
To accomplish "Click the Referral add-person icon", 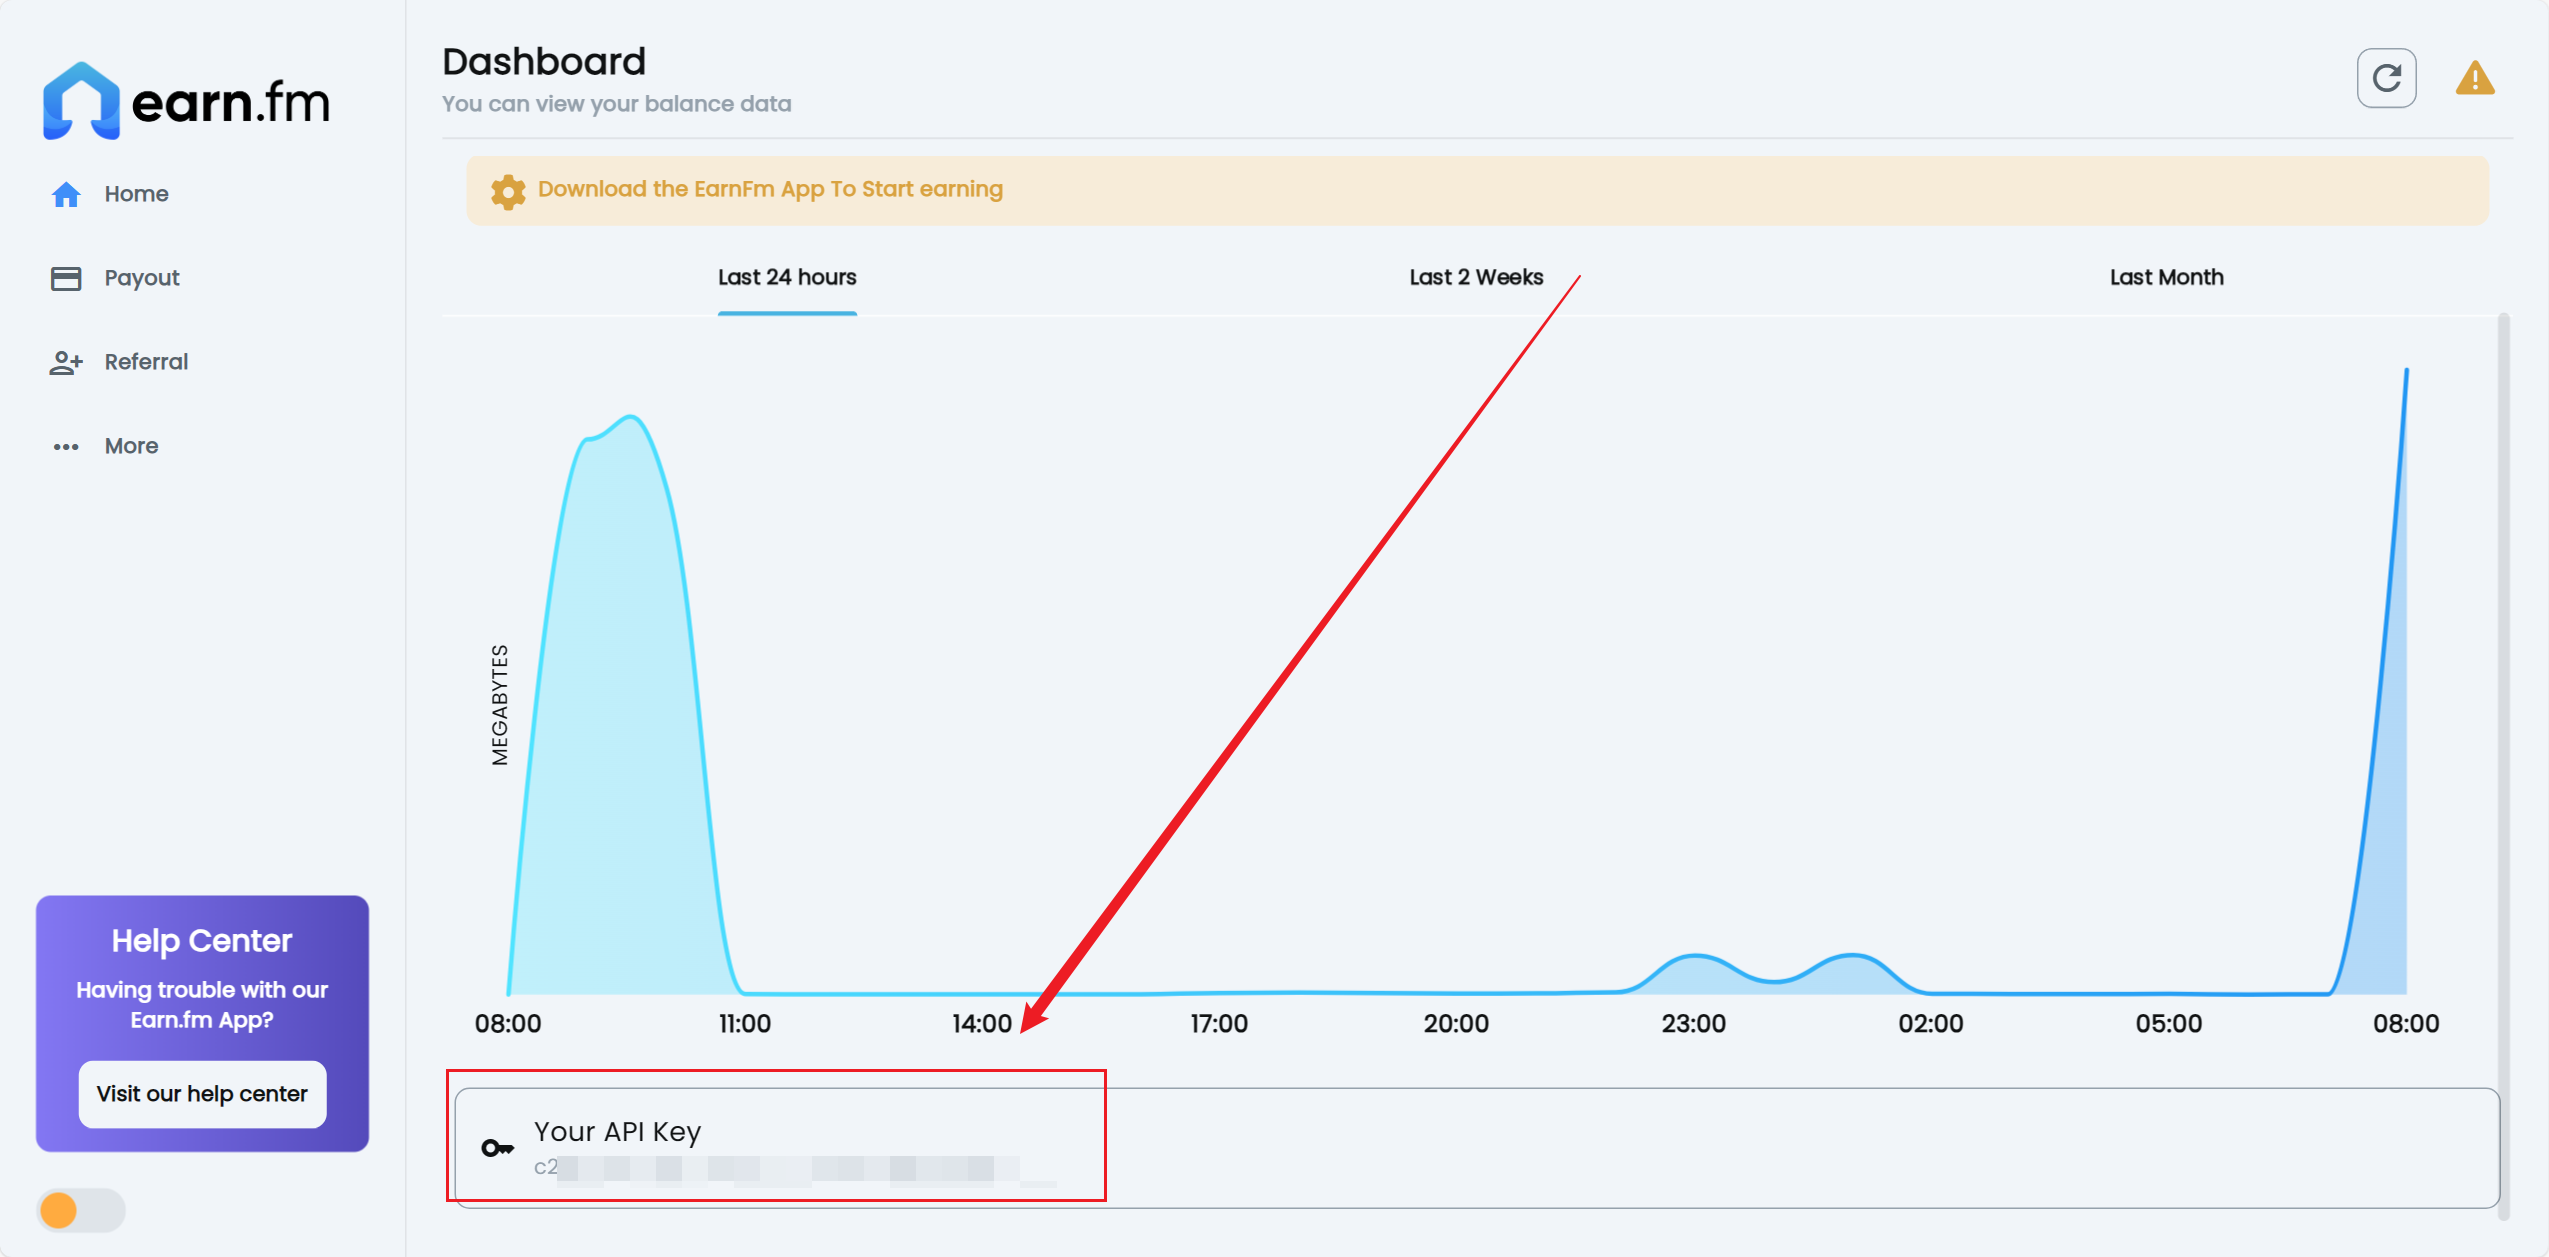I will [x=66, y=362].
